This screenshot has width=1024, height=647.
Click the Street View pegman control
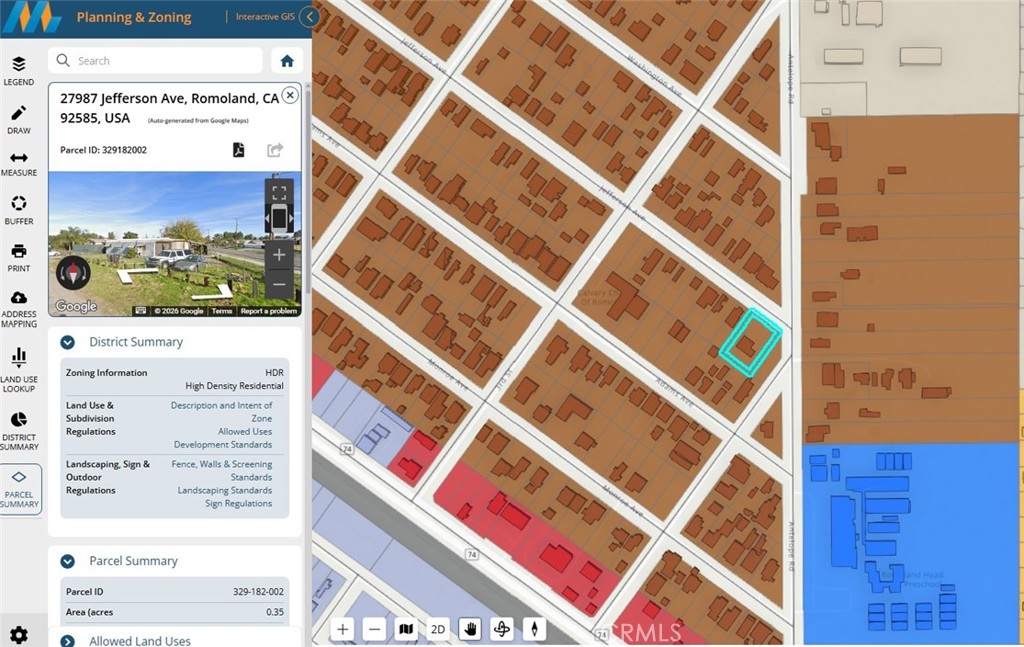(279, 219)
